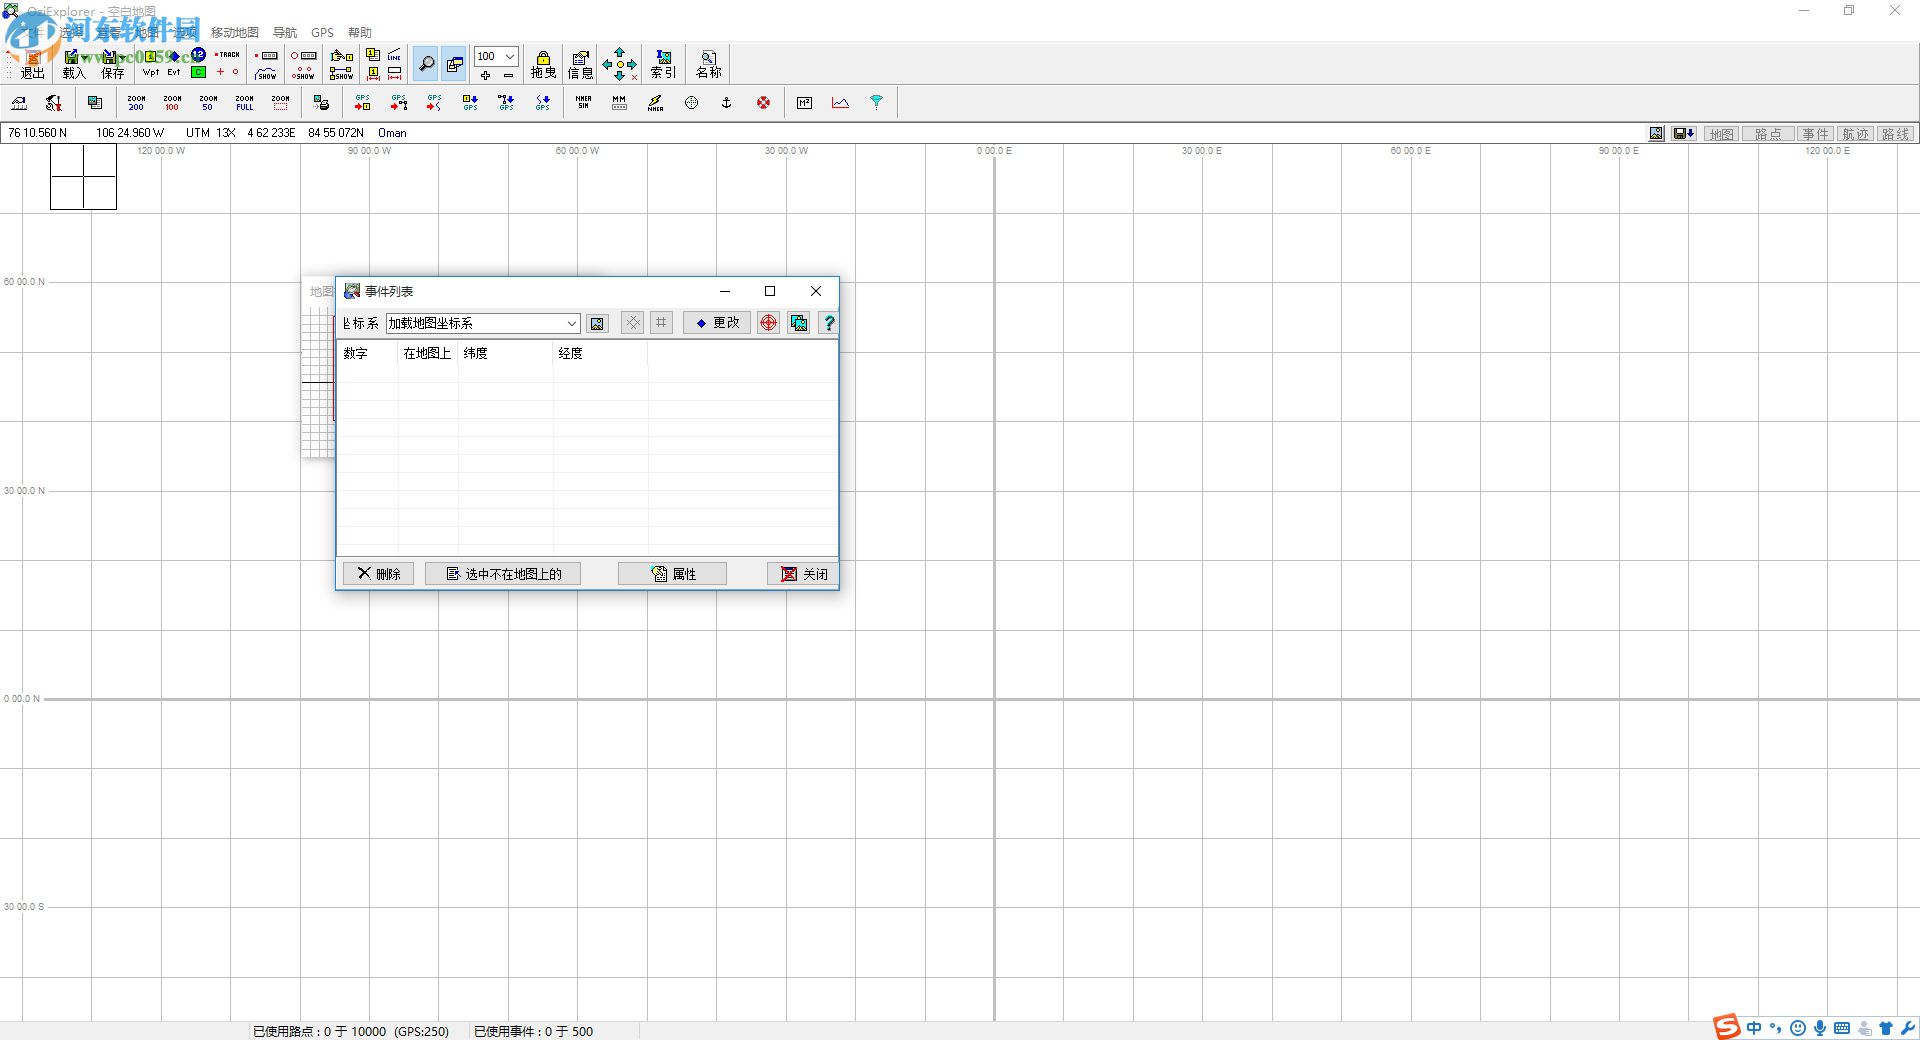This screenshot has width=1920, height=1040.
Task: Click the 更改 (Change) button in event list
Action: pos(717,323)
